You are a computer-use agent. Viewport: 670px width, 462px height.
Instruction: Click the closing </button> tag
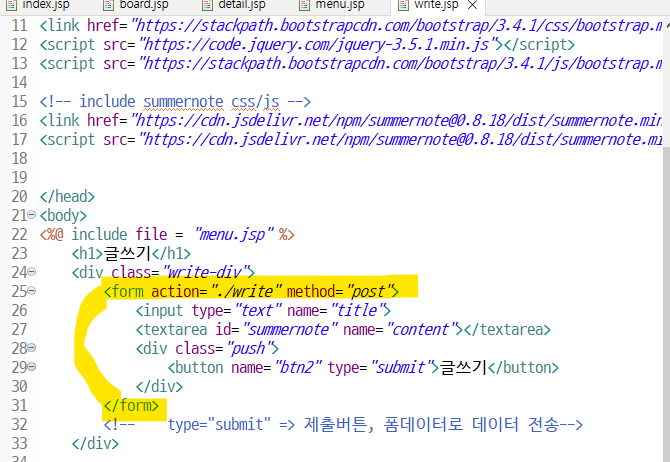tap(523, 368)
